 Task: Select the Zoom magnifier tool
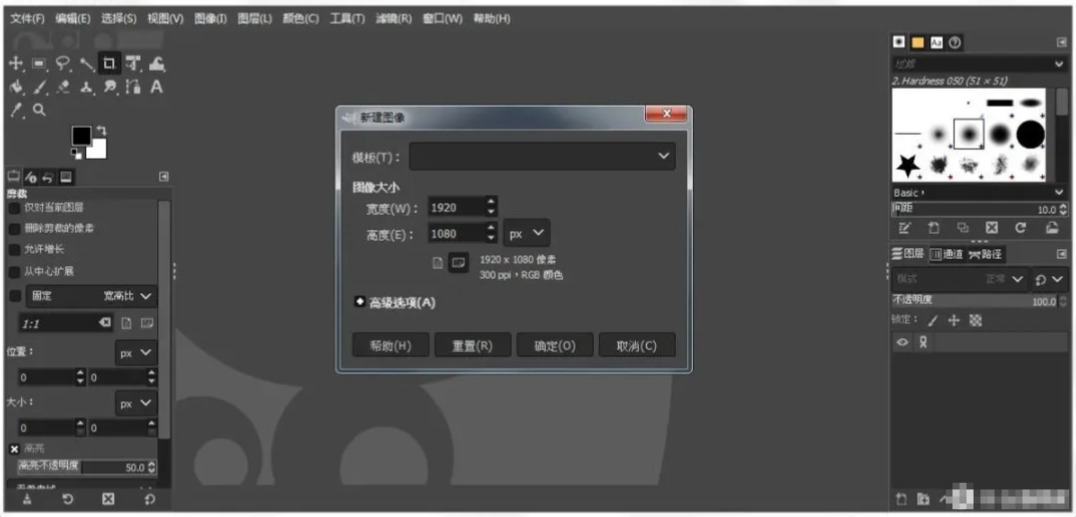[x=39, y=110]
